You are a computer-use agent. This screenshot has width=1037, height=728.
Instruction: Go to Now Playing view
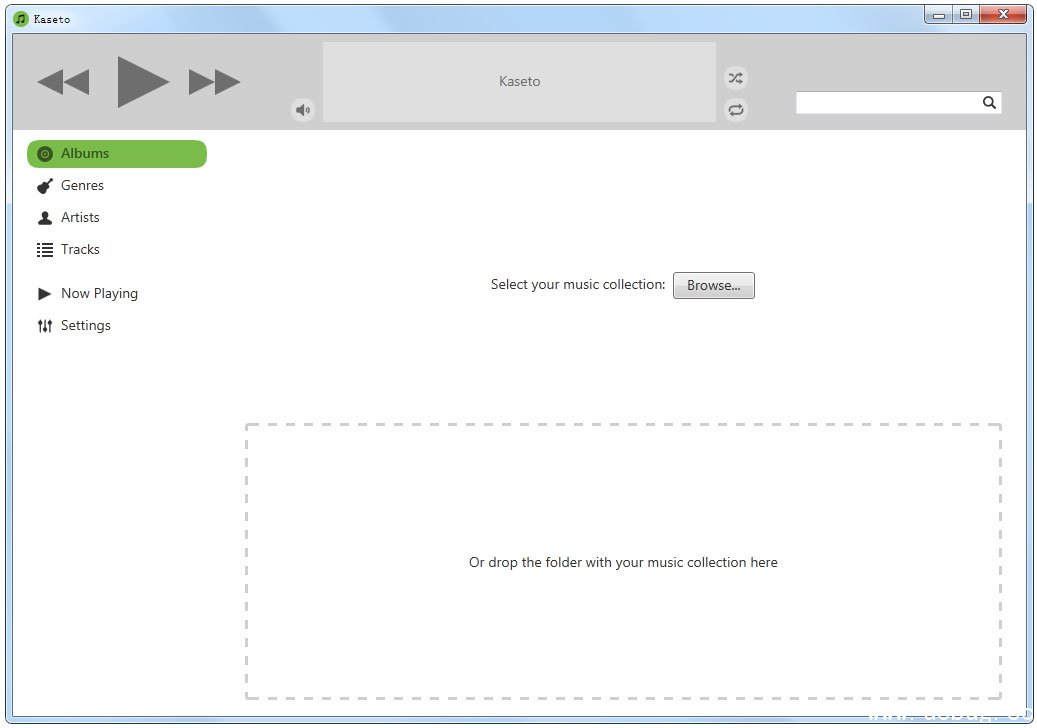pos(99,294)
